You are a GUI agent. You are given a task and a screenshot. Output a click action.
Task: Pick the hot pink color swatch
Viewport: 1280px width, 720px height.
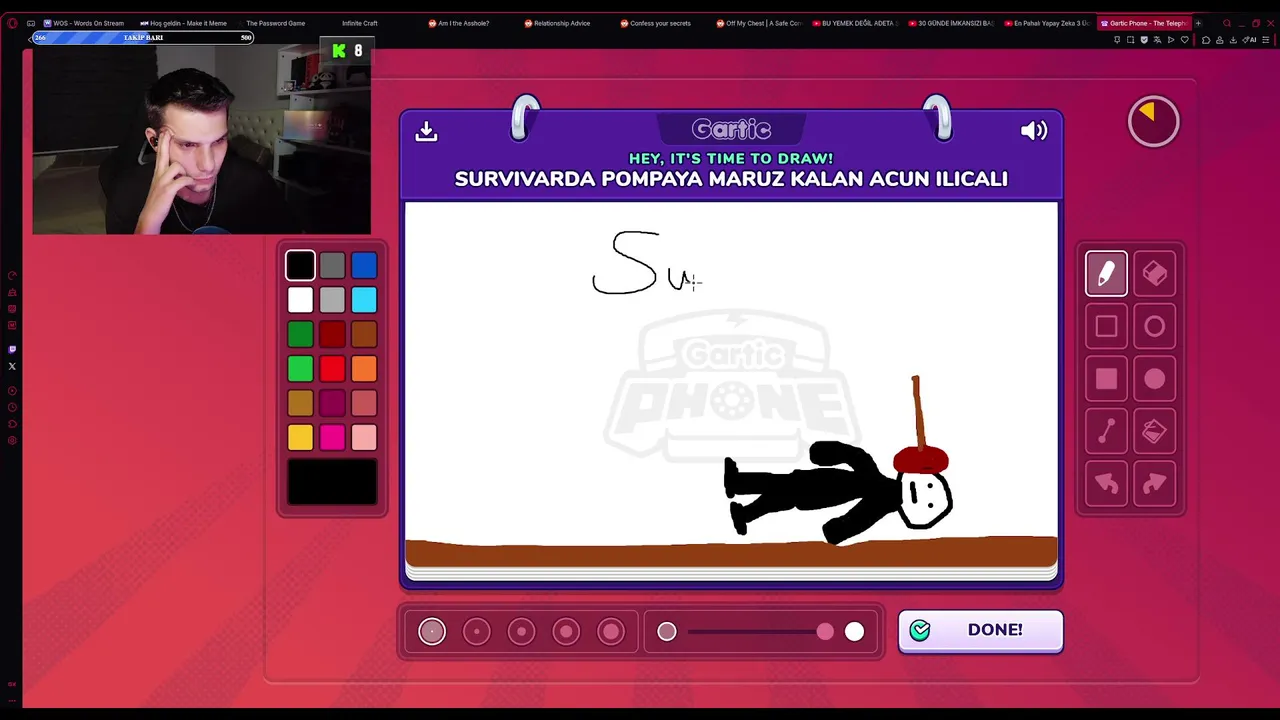coord(332,437)
